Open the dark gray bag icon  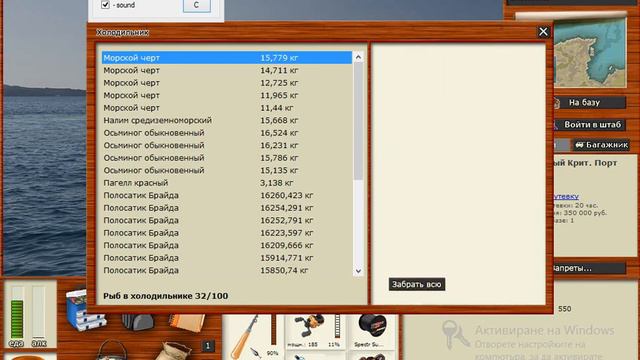[138, 322]
